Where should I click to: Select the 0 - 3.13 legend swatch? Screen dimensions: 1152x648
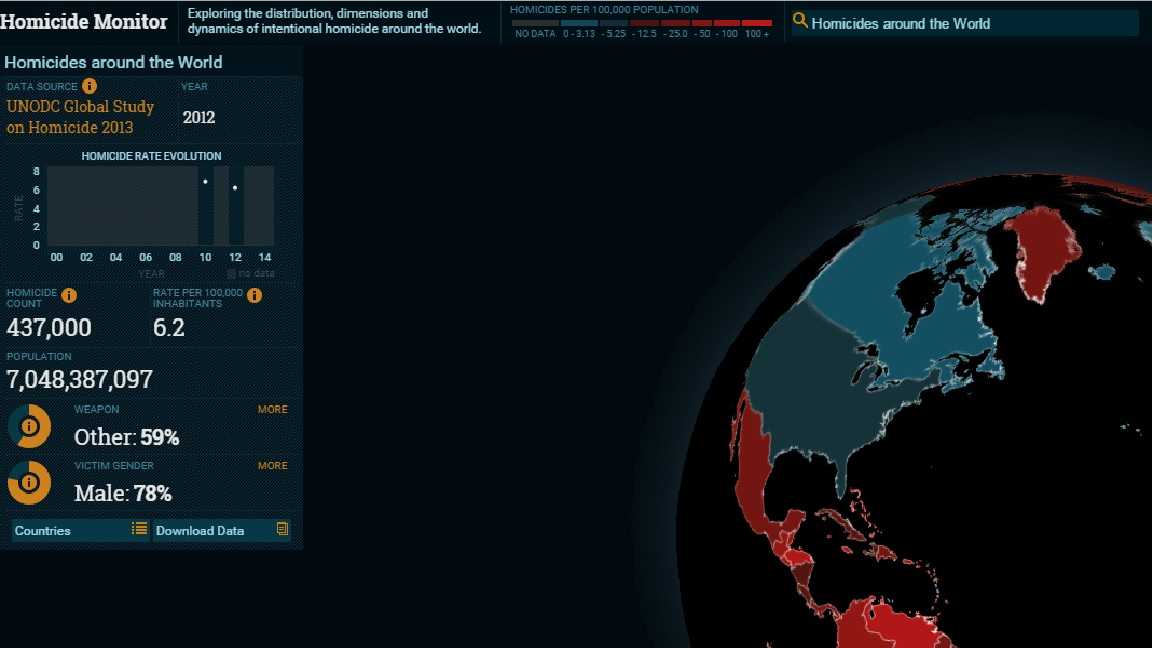[579, 24]
